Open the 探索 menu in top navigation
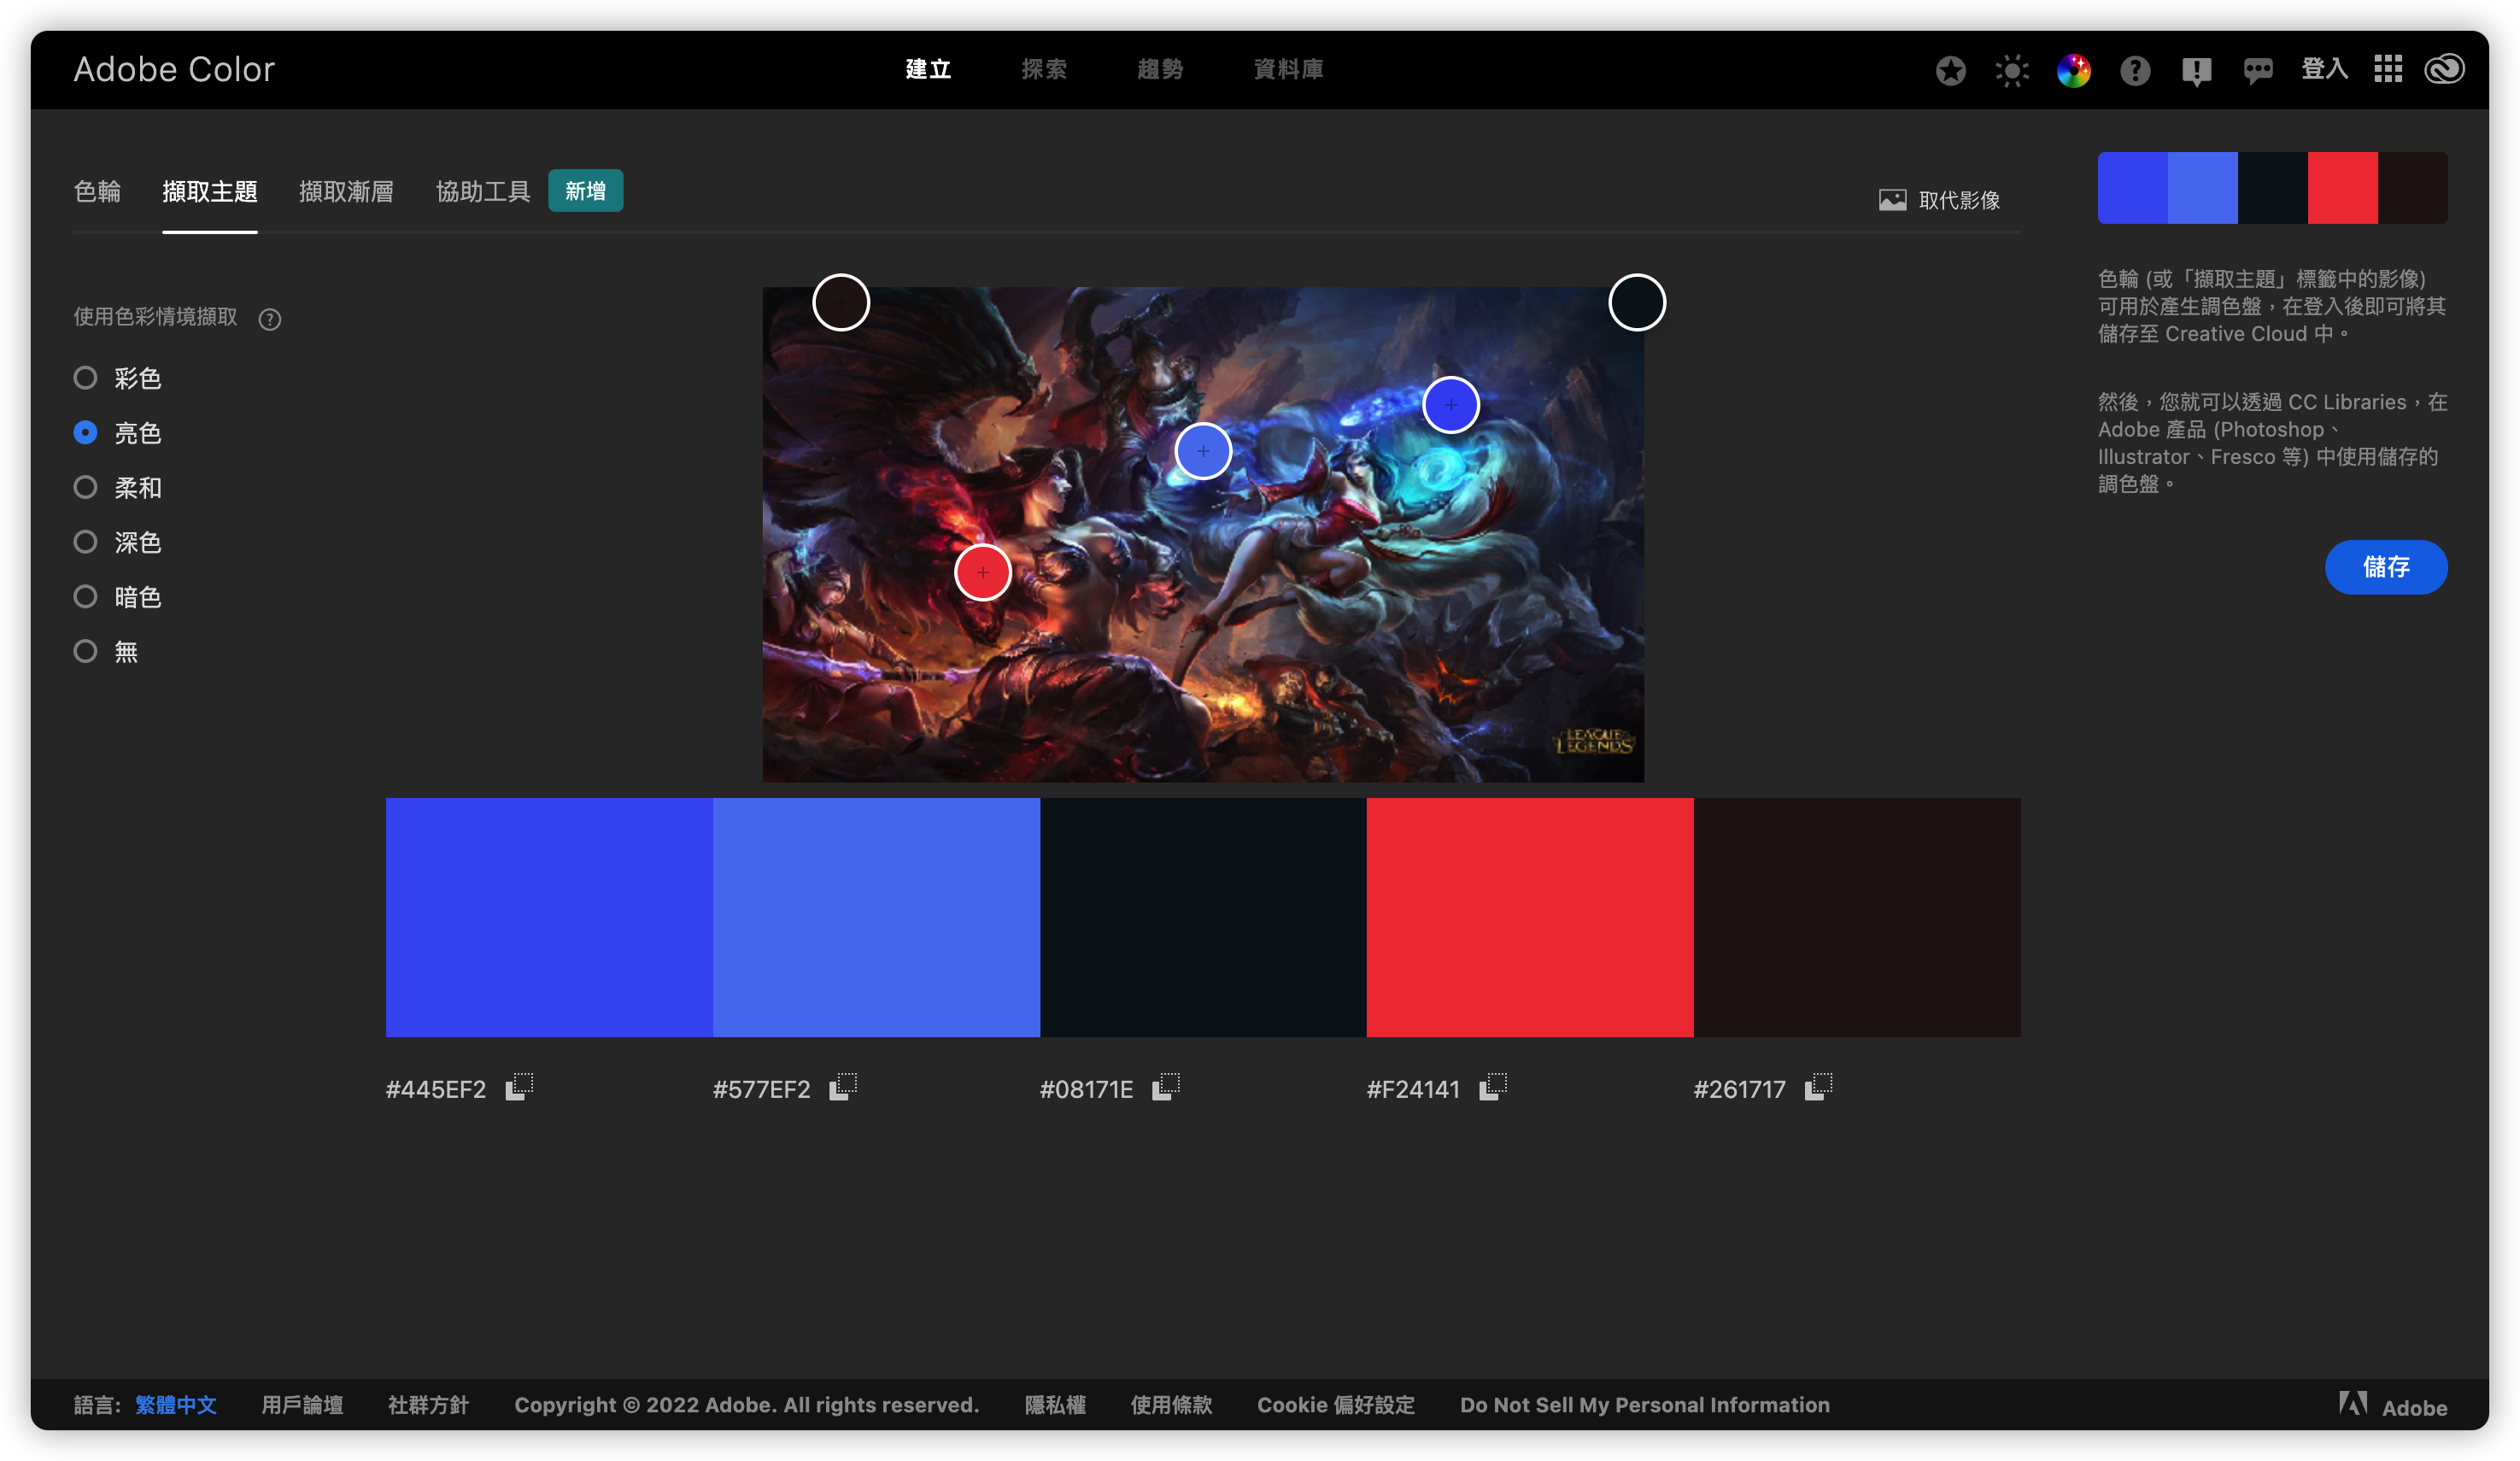 pyautogui.click(x=1044, y=69)
